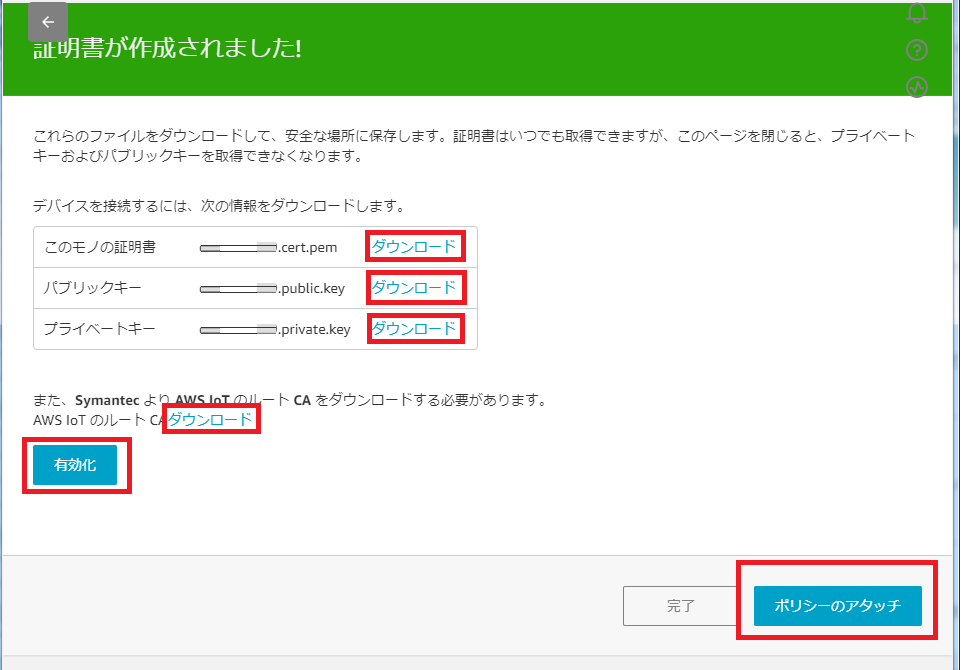Click the back arrow icon
Screen dimensions: 964x670
coord(47,22)
